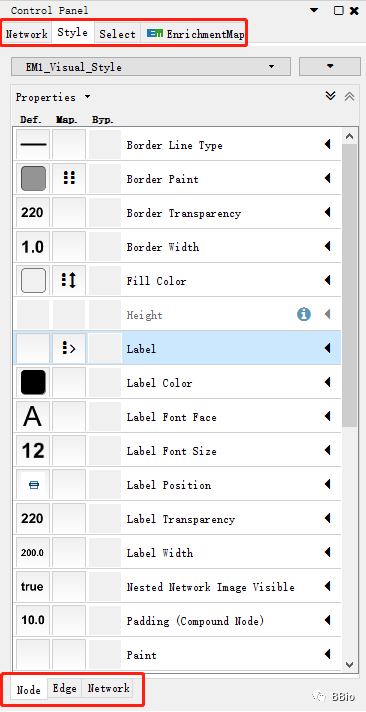Open the Height property info icon
Screen dimensions: 366x712
pyautogui.click(x=304, y=314)
